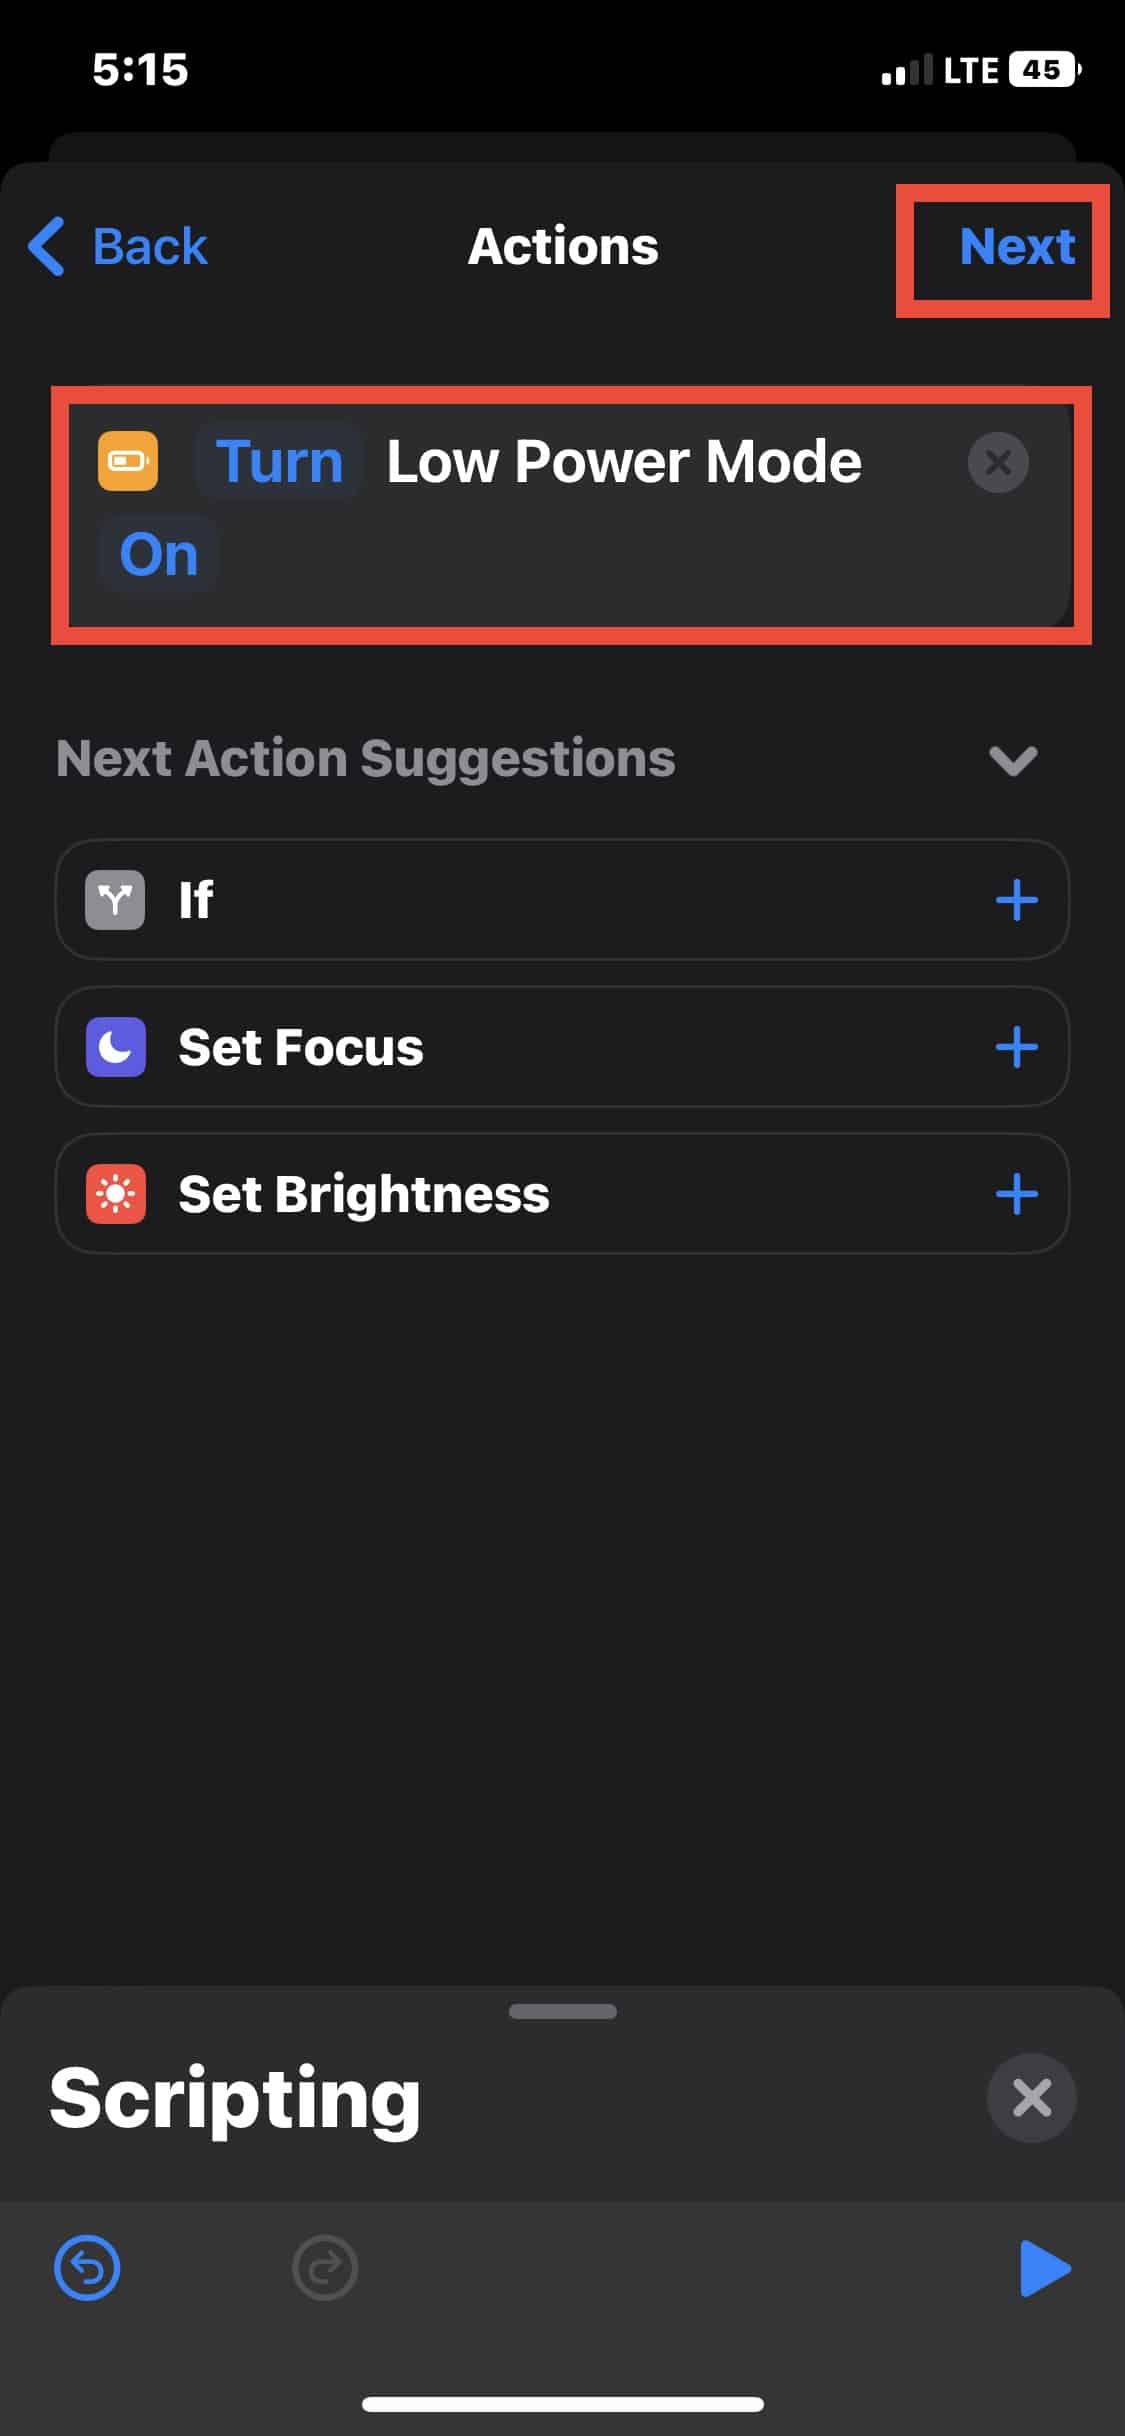
Task: Undo the last change
Action: click(x=87, y=2268)
